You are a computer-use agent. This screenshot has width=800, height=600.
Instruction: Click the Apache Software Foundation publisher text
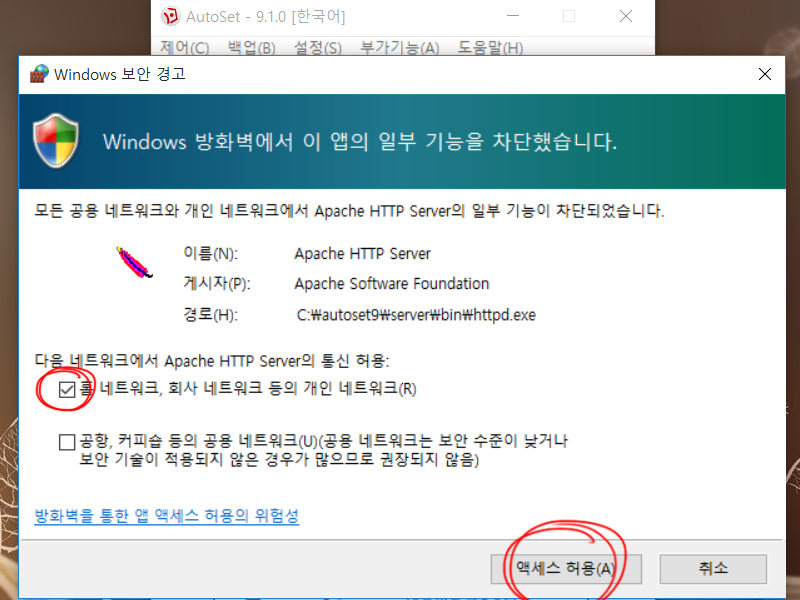point(392,284)
